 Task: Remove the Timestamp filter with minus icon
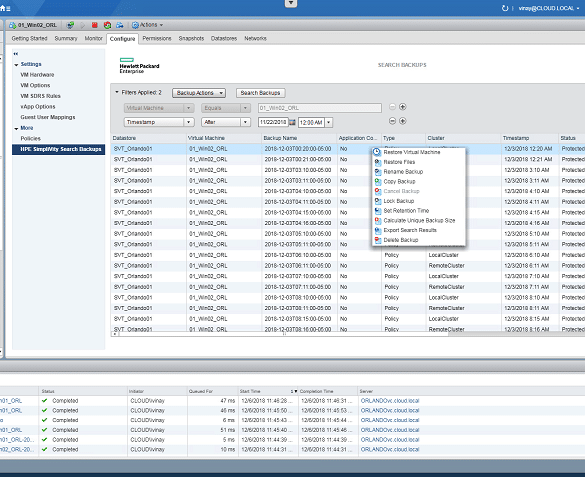click(x=392, y=121)
